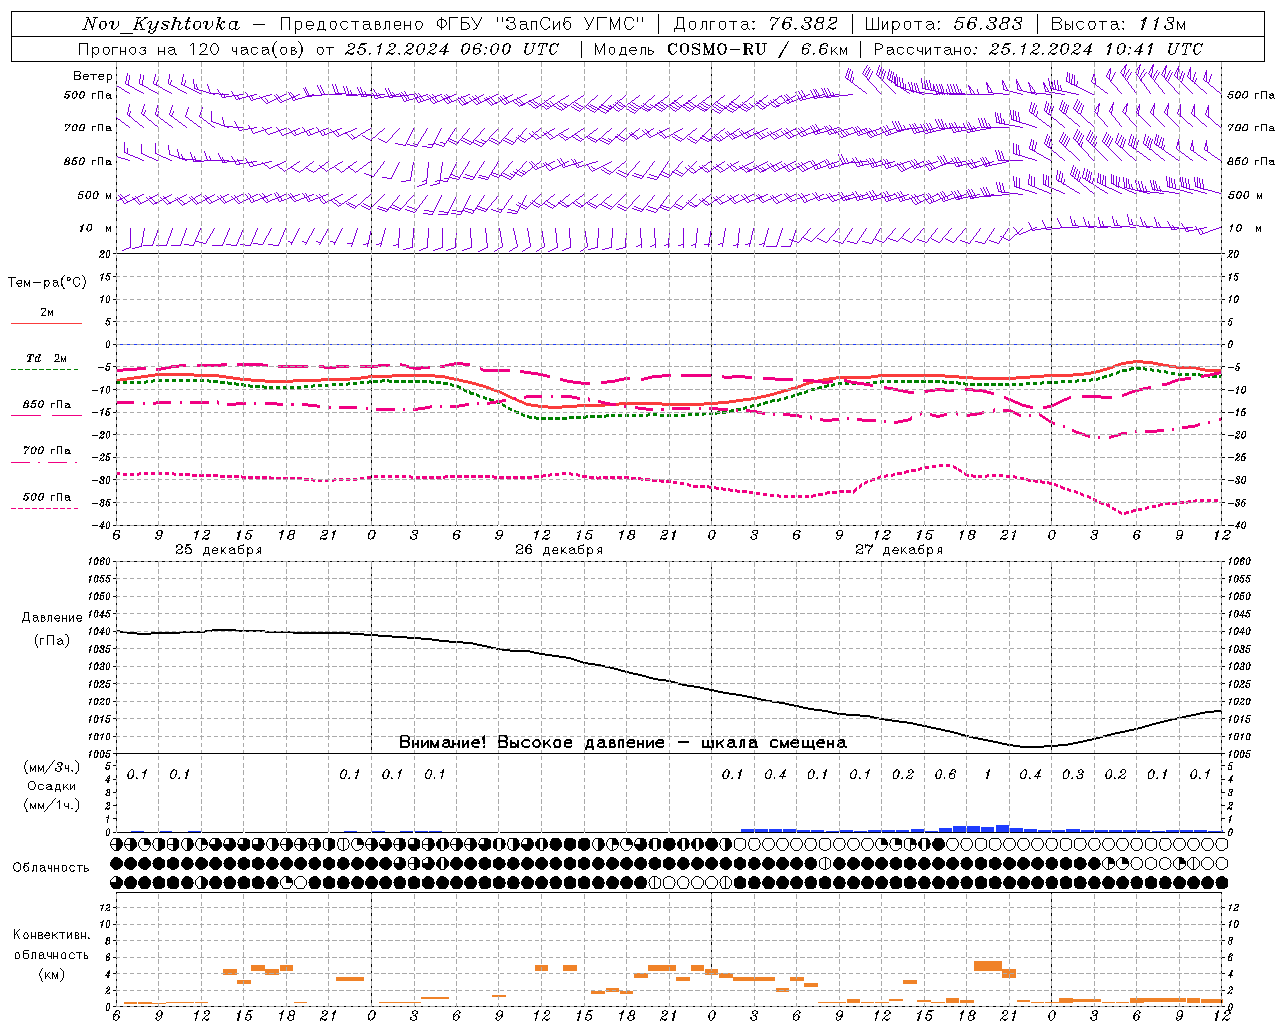1280x1024 pixels.
Task: Click the Td 2м dew point legend entry
Action: tap(46, 358)
